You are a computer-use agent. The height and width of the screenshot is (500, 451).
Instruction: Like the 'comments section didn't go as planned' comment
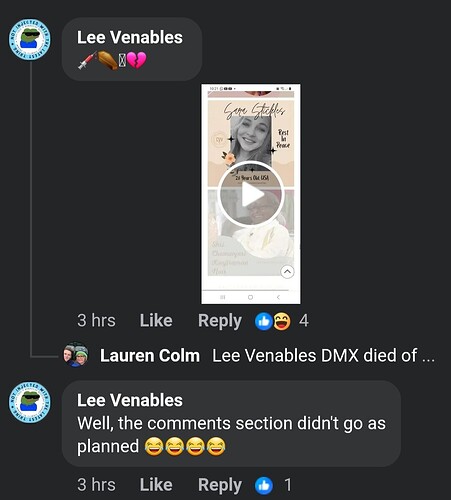pyautogui.click(x=156, y=485)
